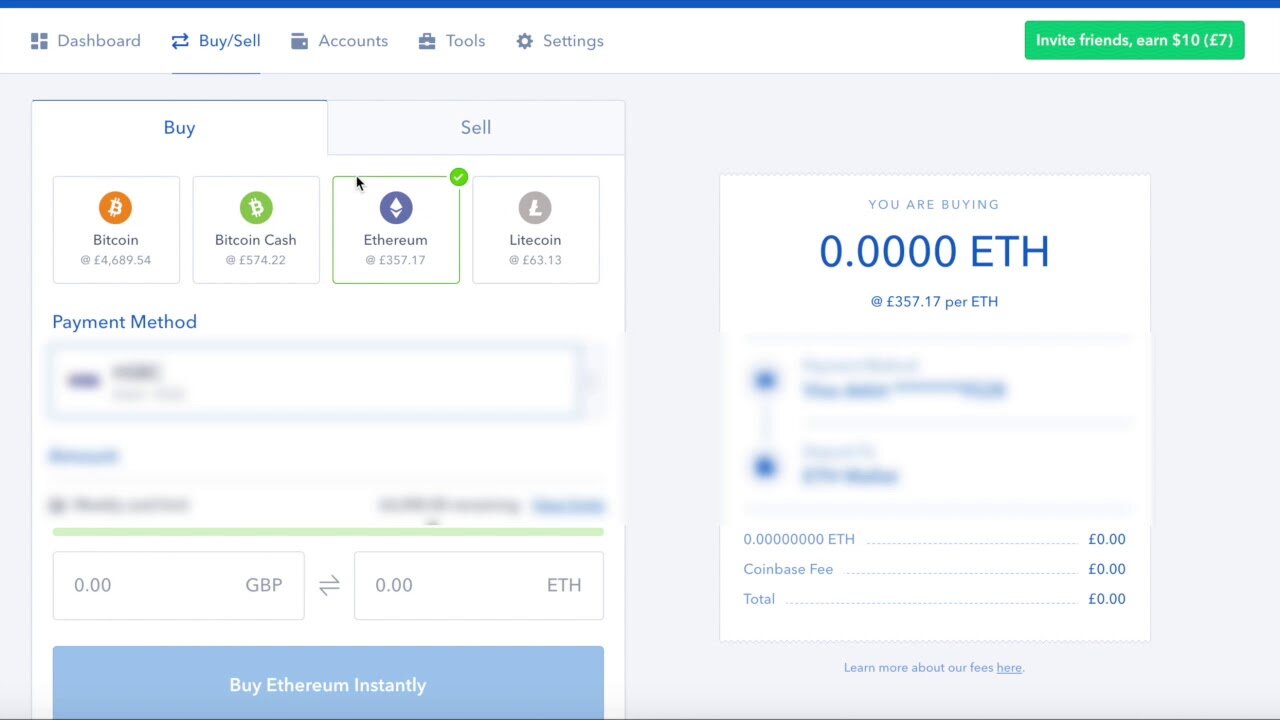Click the Tools briefcase icon
Viewport: 1280px width, 720px height.
[427, 41]
